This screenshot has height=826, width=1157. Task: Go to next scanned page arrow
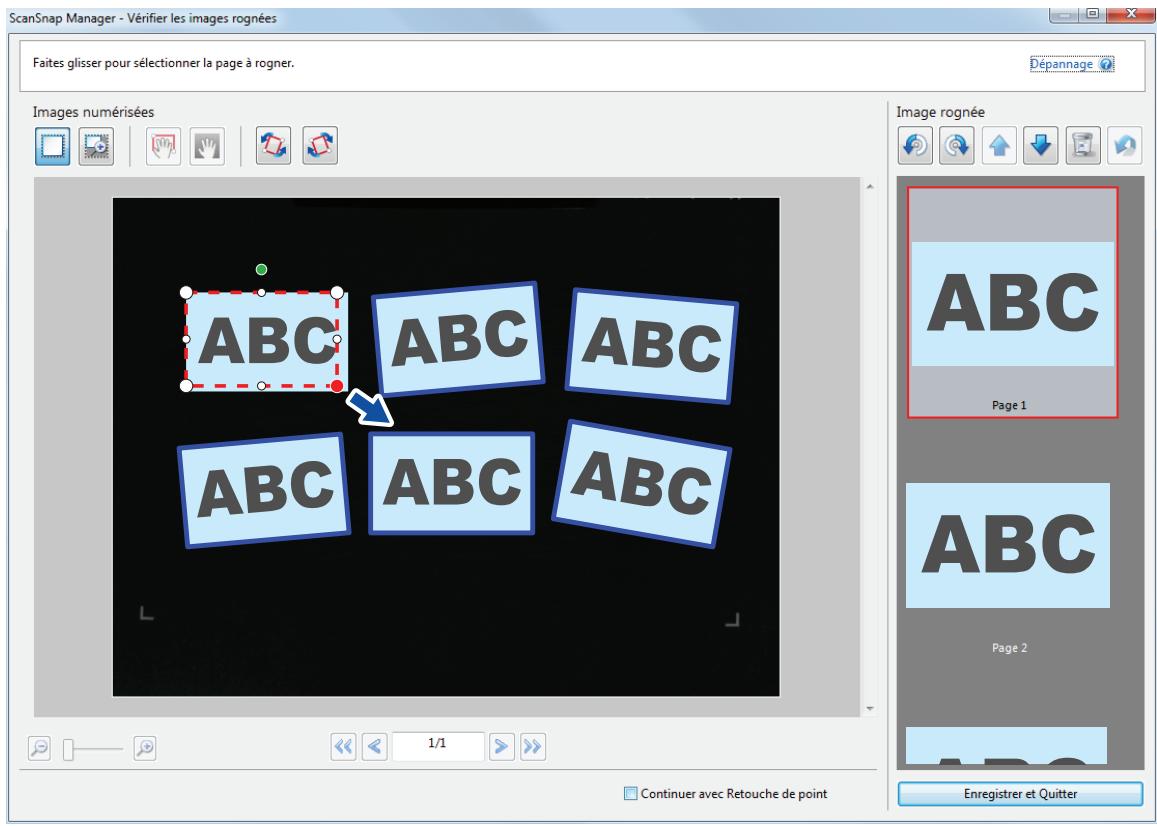(501, 747)
